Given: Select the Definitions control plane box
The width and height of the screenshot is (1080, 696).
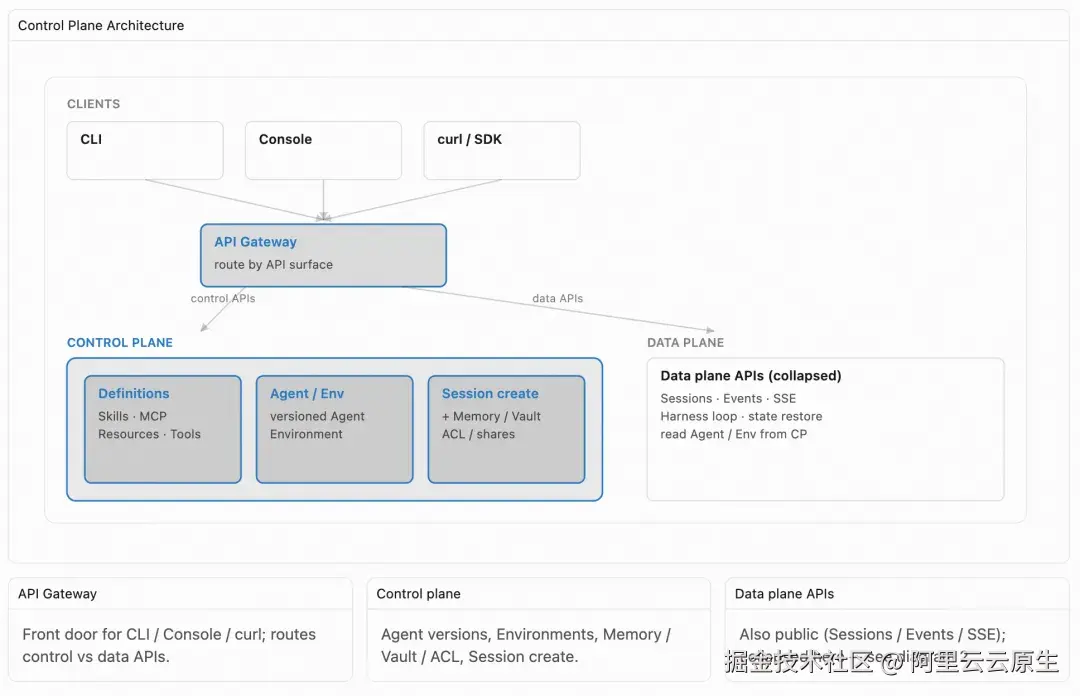Looking at the screenshot, I should [163, 429].
